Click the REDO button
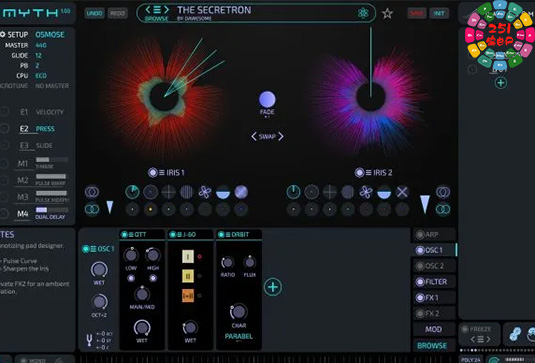Viewport: 535px width, 363px height. coord(117,13)
